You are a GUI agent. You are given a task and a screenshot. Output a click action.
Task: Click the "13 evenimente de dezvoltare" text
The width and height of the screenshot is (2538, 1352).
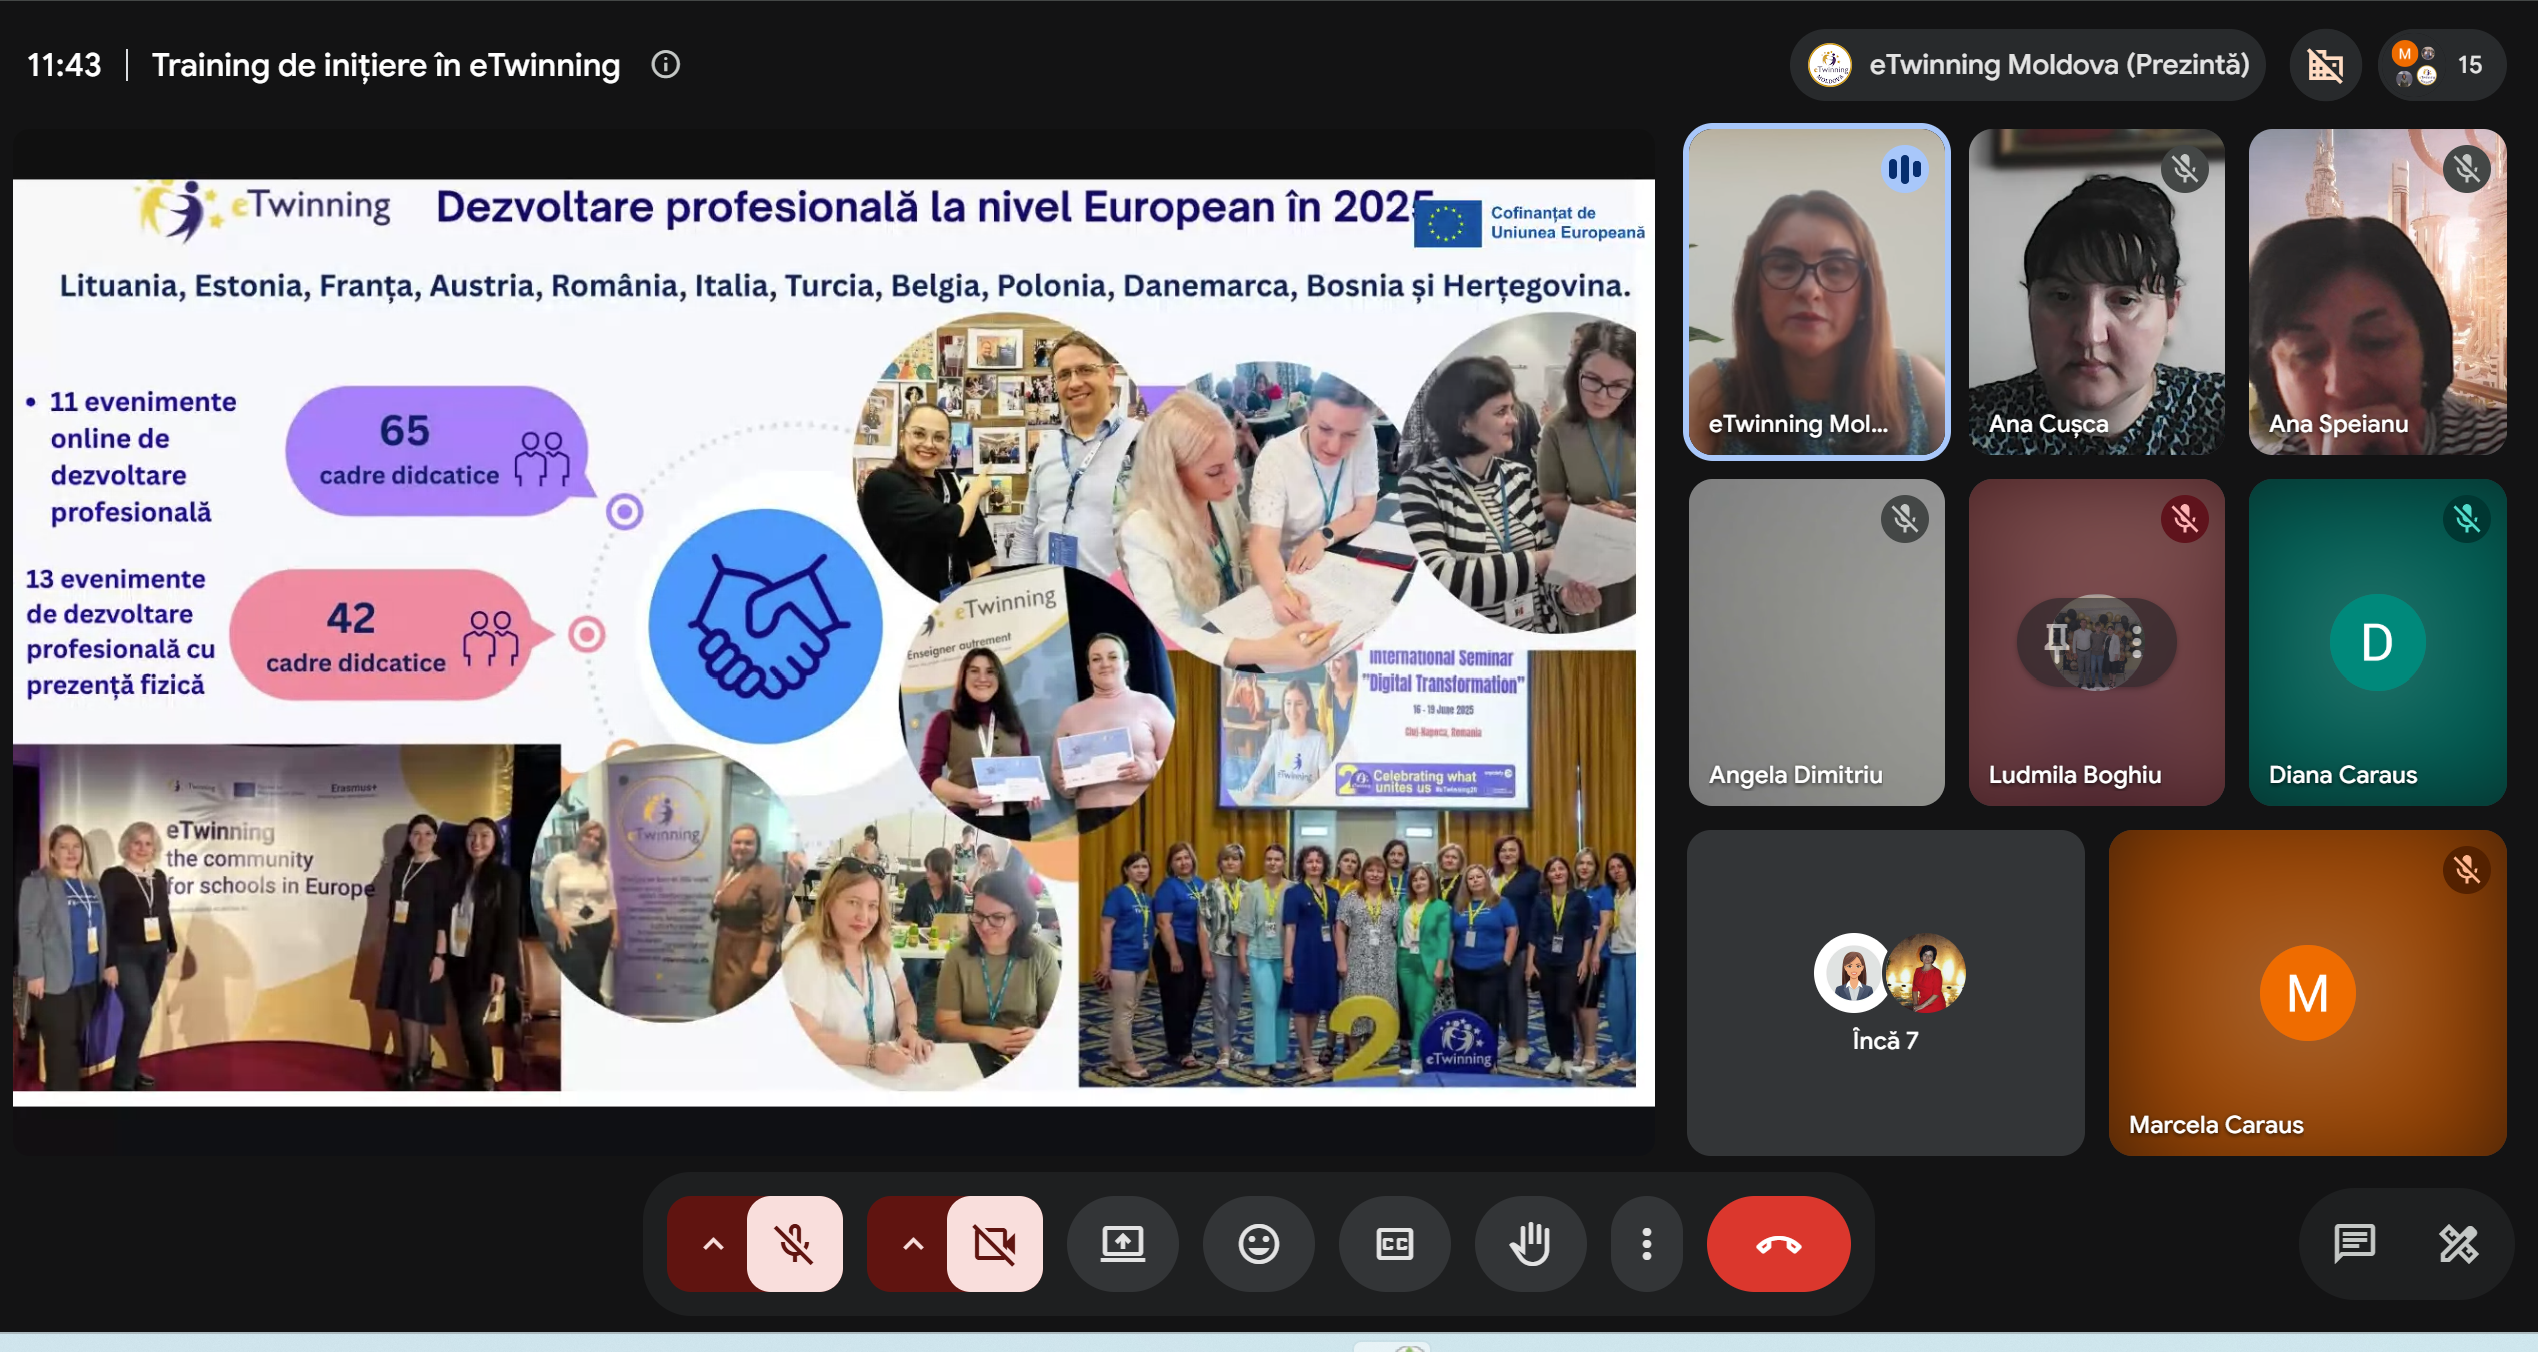click(120, 632)
